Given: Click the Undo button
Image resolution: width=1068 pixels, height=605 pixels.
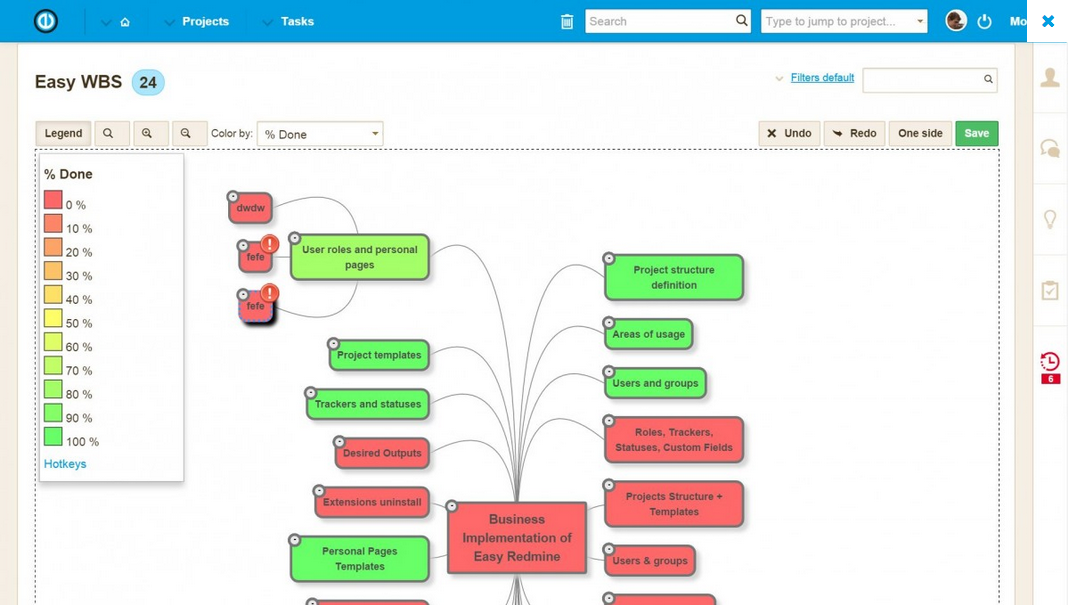Looking at the screenshot, I should [x=789, y=134].
